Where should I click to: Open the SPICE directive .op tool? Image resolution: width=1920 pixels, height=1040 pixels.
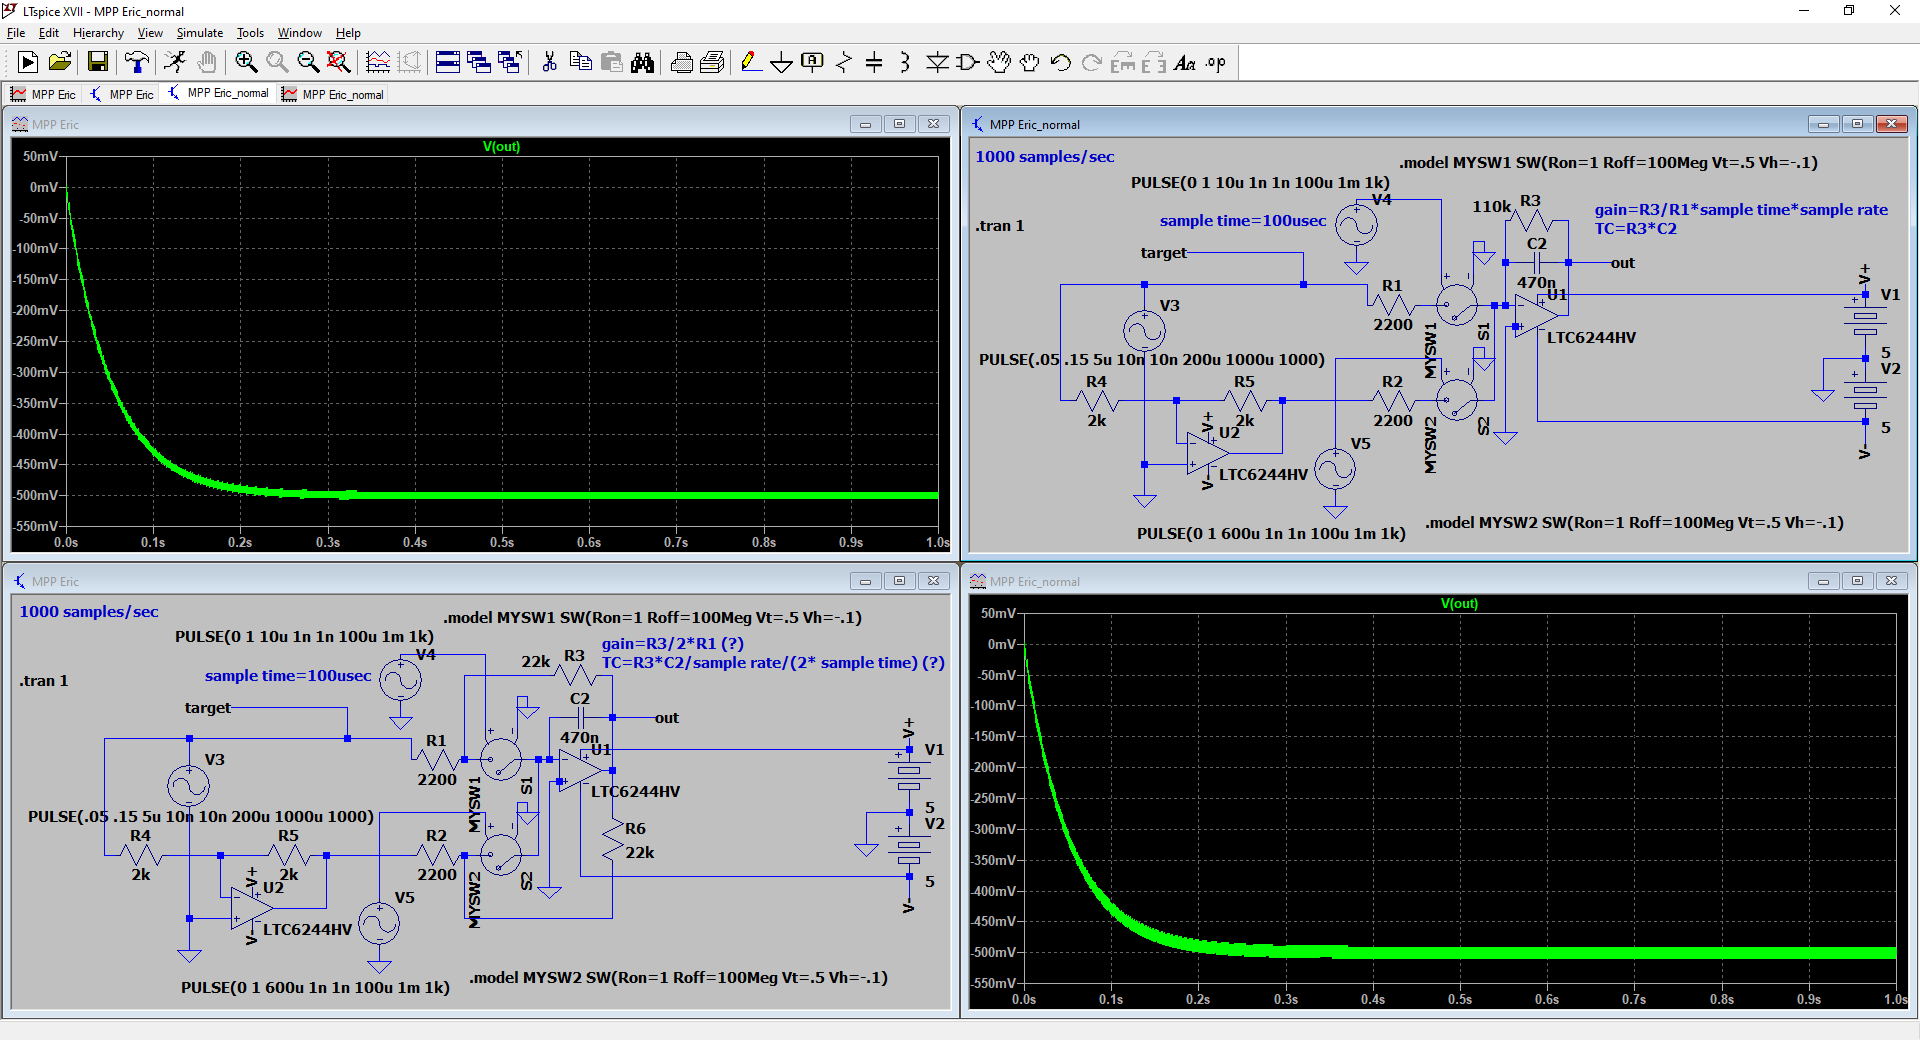[x=1216, y=63]
